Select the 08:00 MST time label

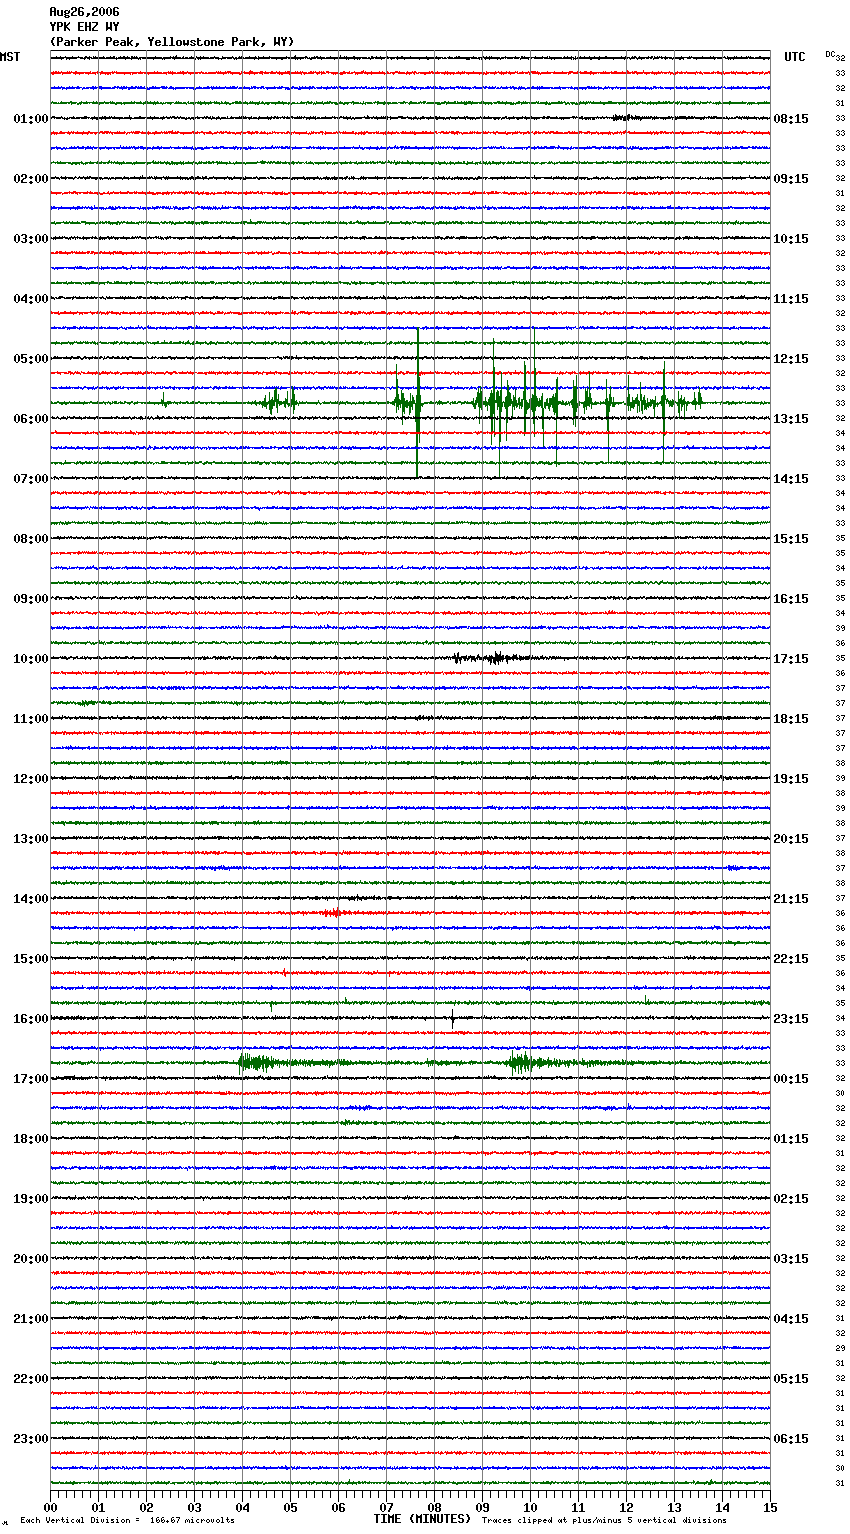click(x=31, y=539)
